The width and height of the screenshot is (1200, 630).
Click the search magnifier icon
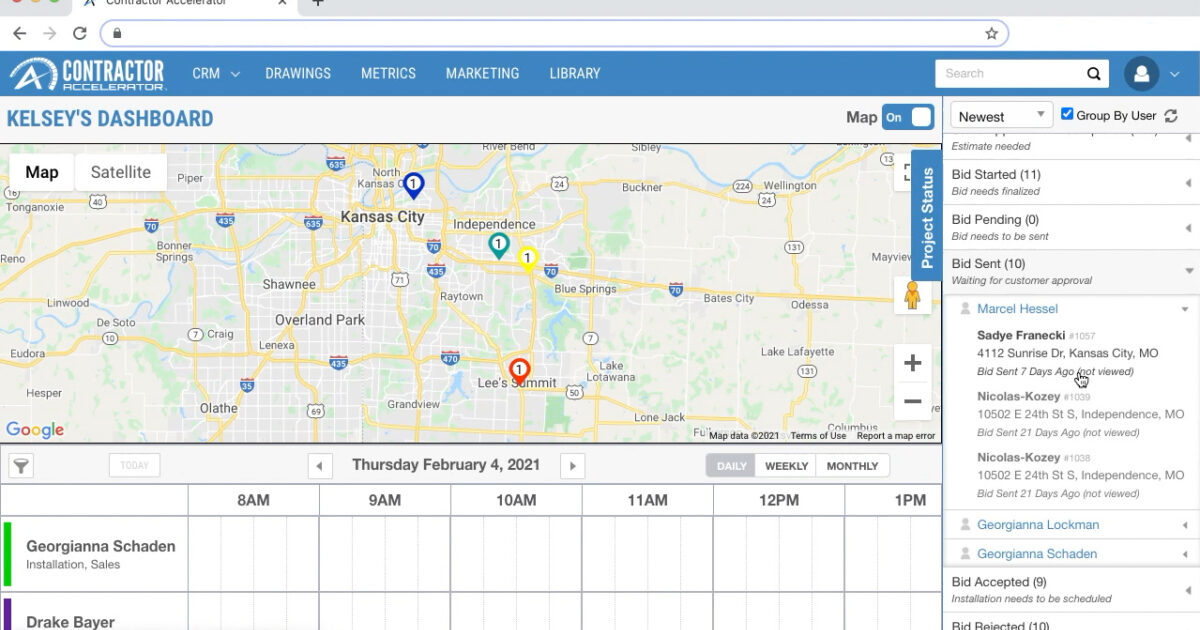(x=1094, y=74)
